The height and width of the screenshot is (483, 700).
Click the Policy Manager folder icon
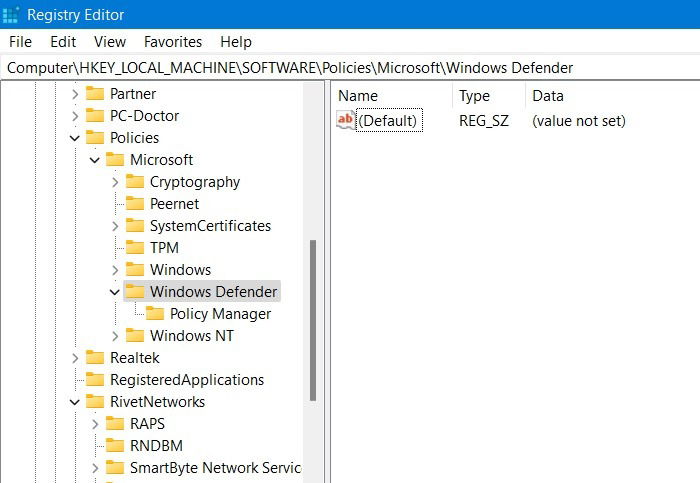point(154,313)
